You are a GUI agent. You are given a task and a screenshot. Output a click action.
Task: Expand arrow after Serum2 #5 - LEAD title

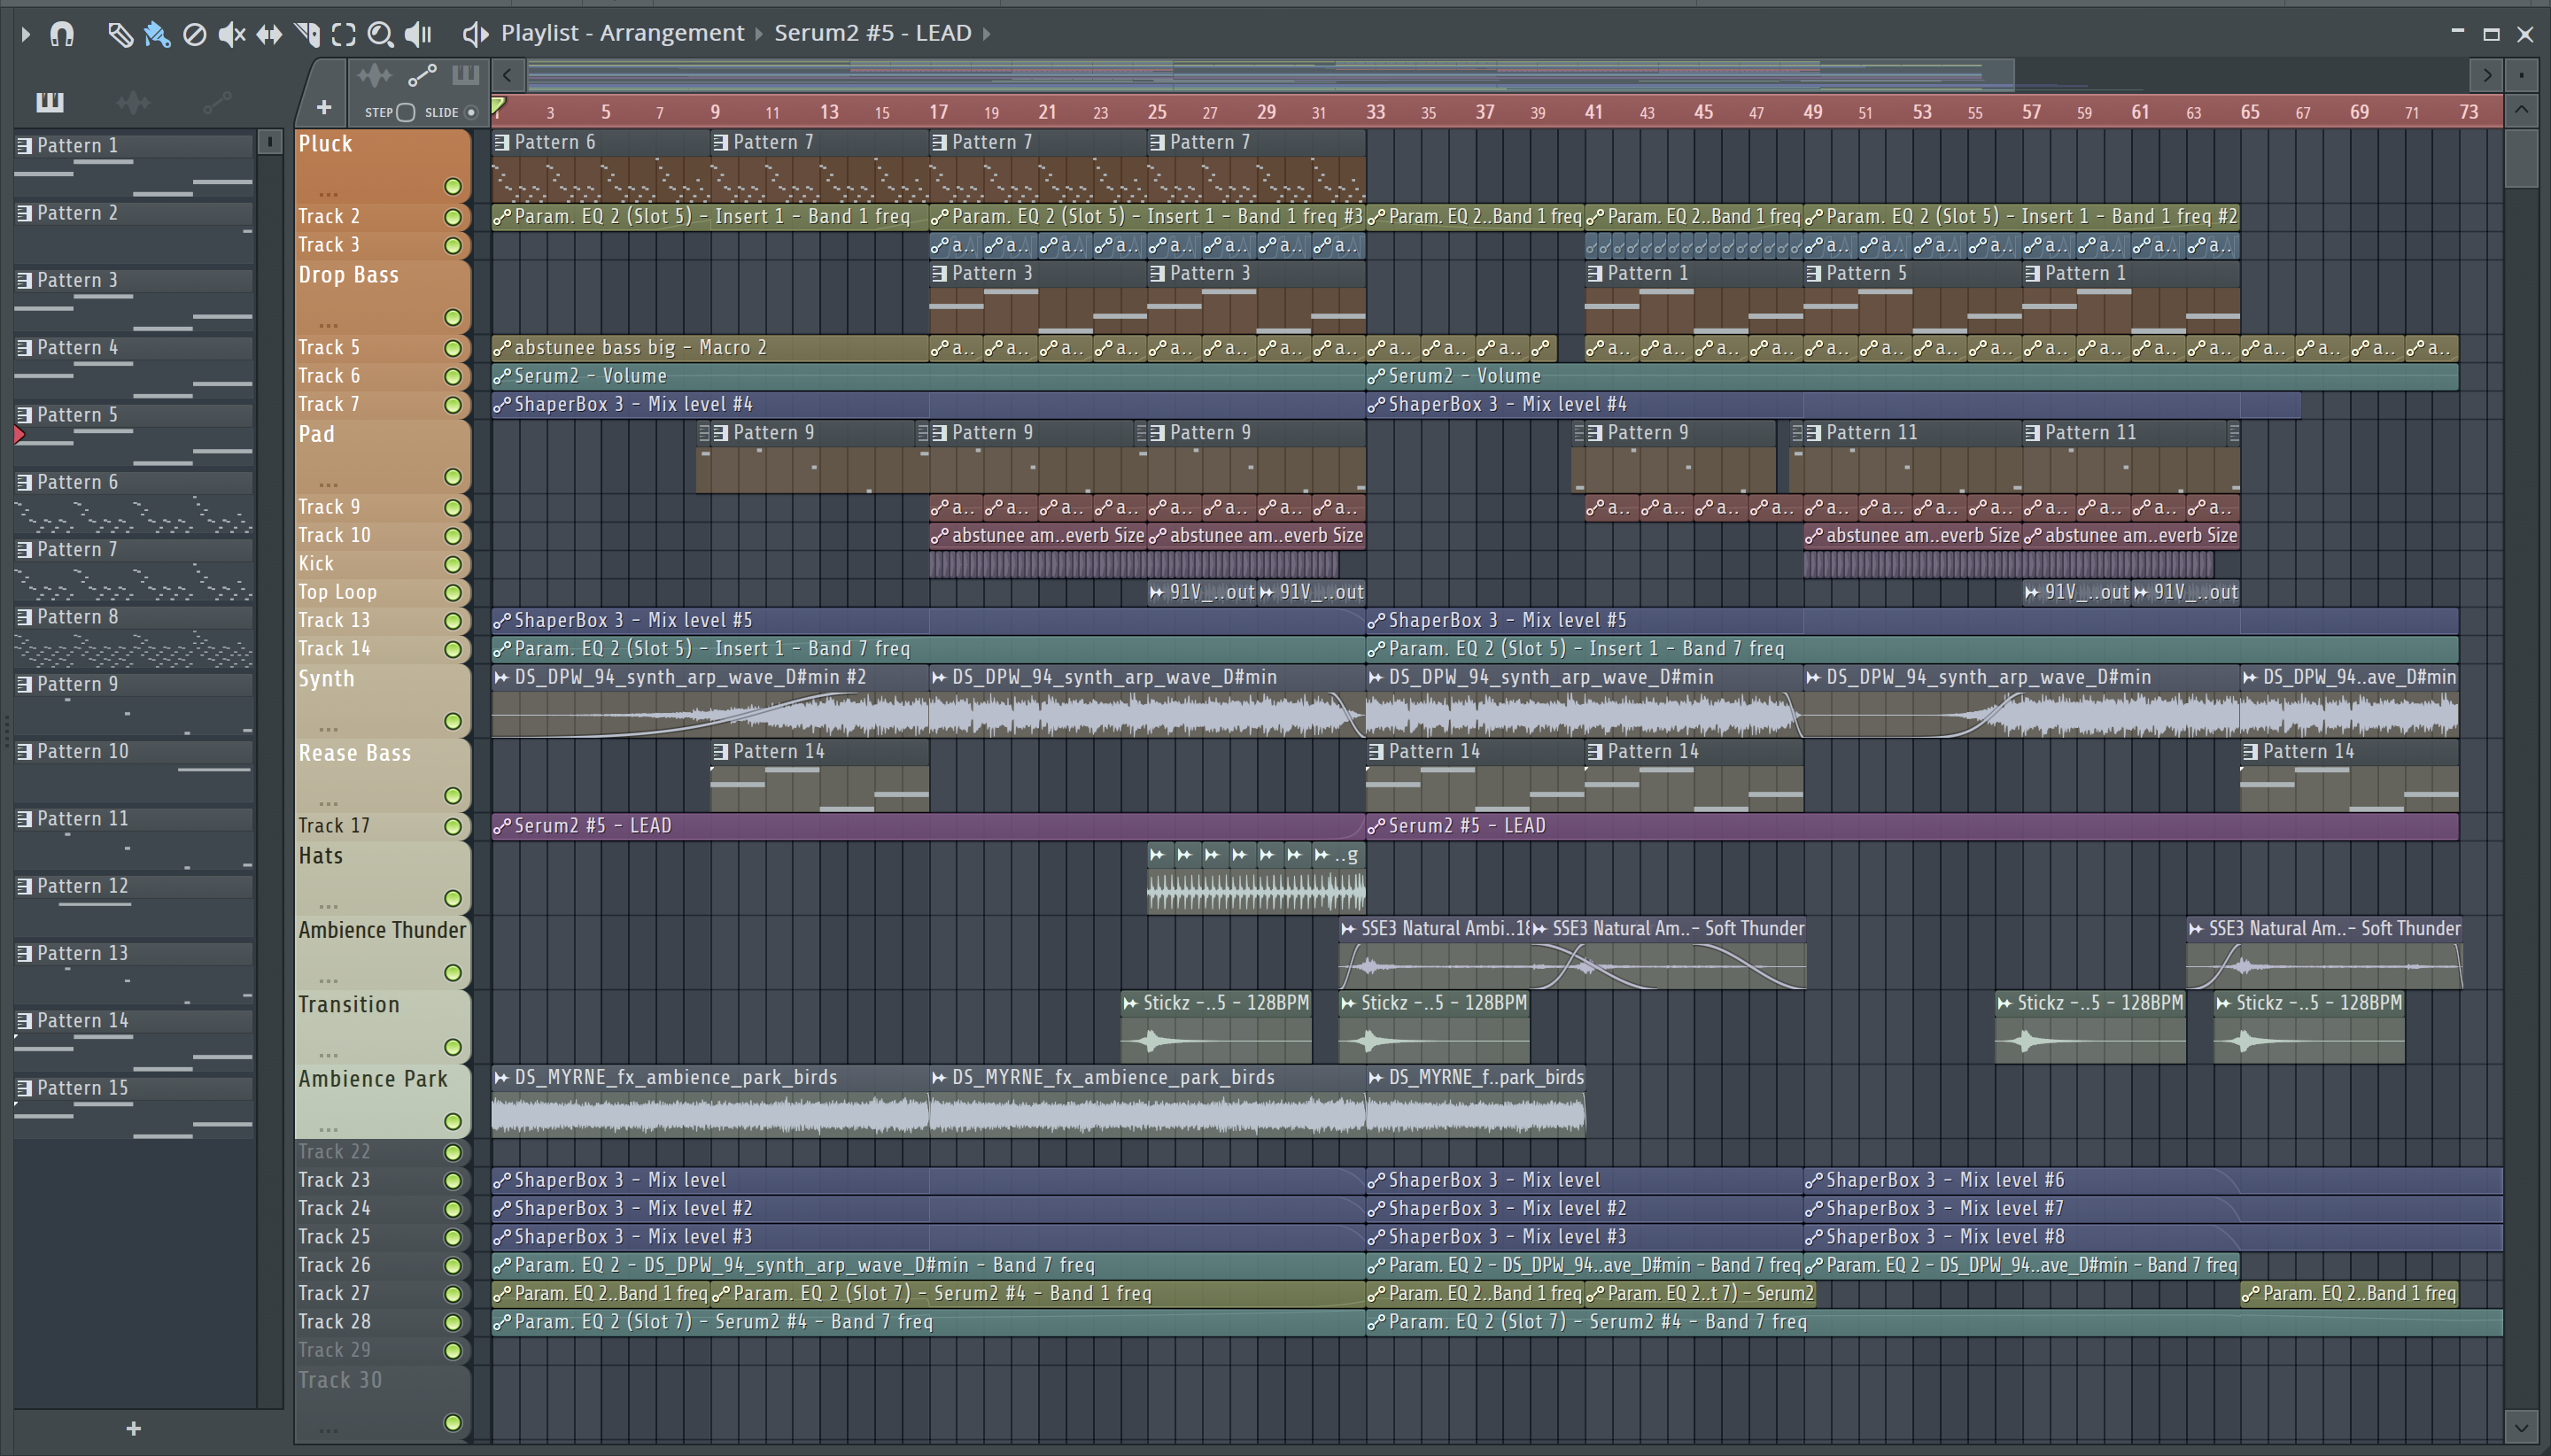(x=987, y=34)
